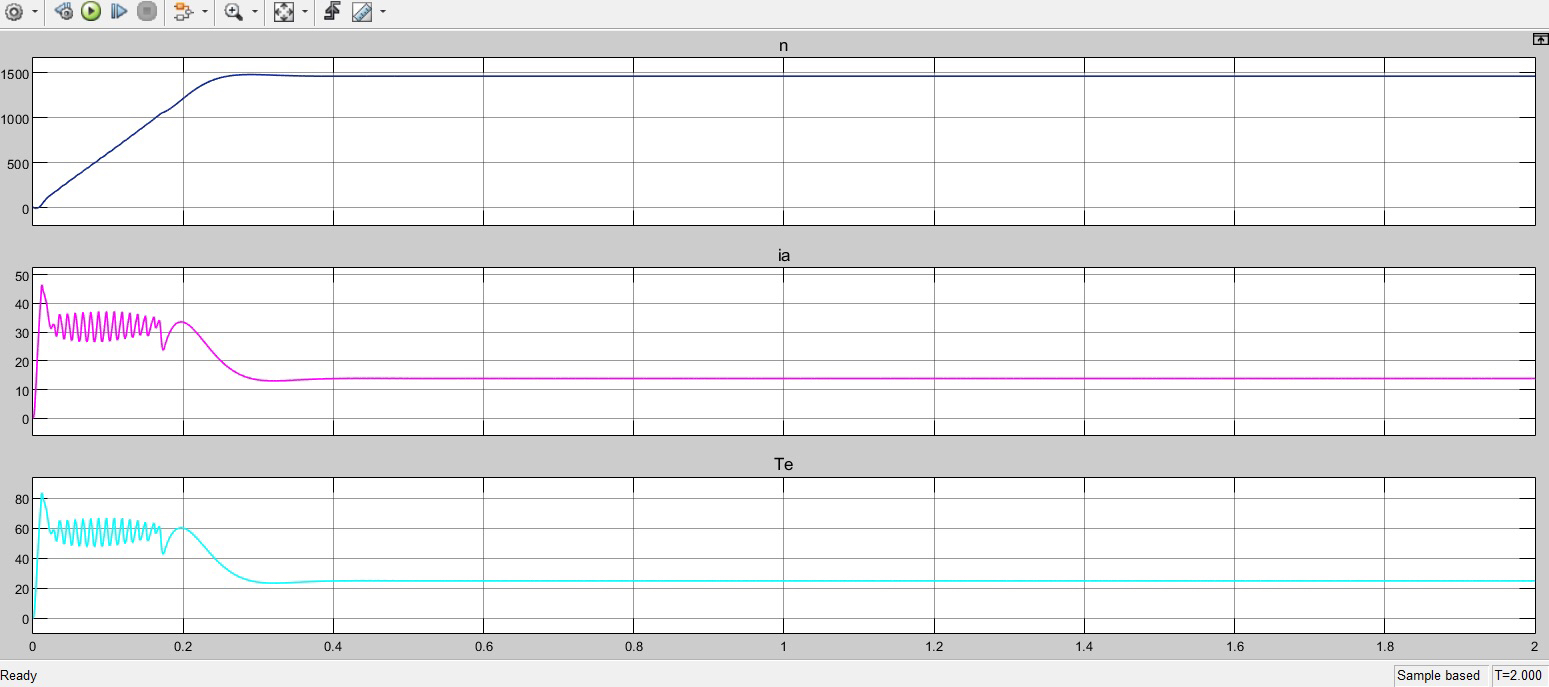Step forward the simulation
The image size is (1549, 687).
119,12
